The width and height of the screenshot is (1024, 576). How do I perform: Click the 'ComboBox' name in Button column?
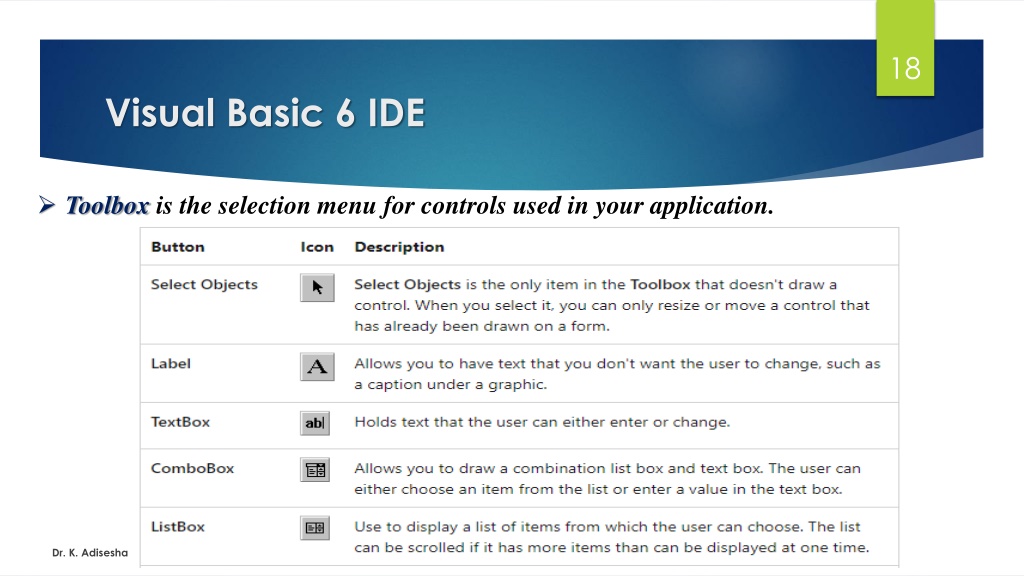pos(192,468)
